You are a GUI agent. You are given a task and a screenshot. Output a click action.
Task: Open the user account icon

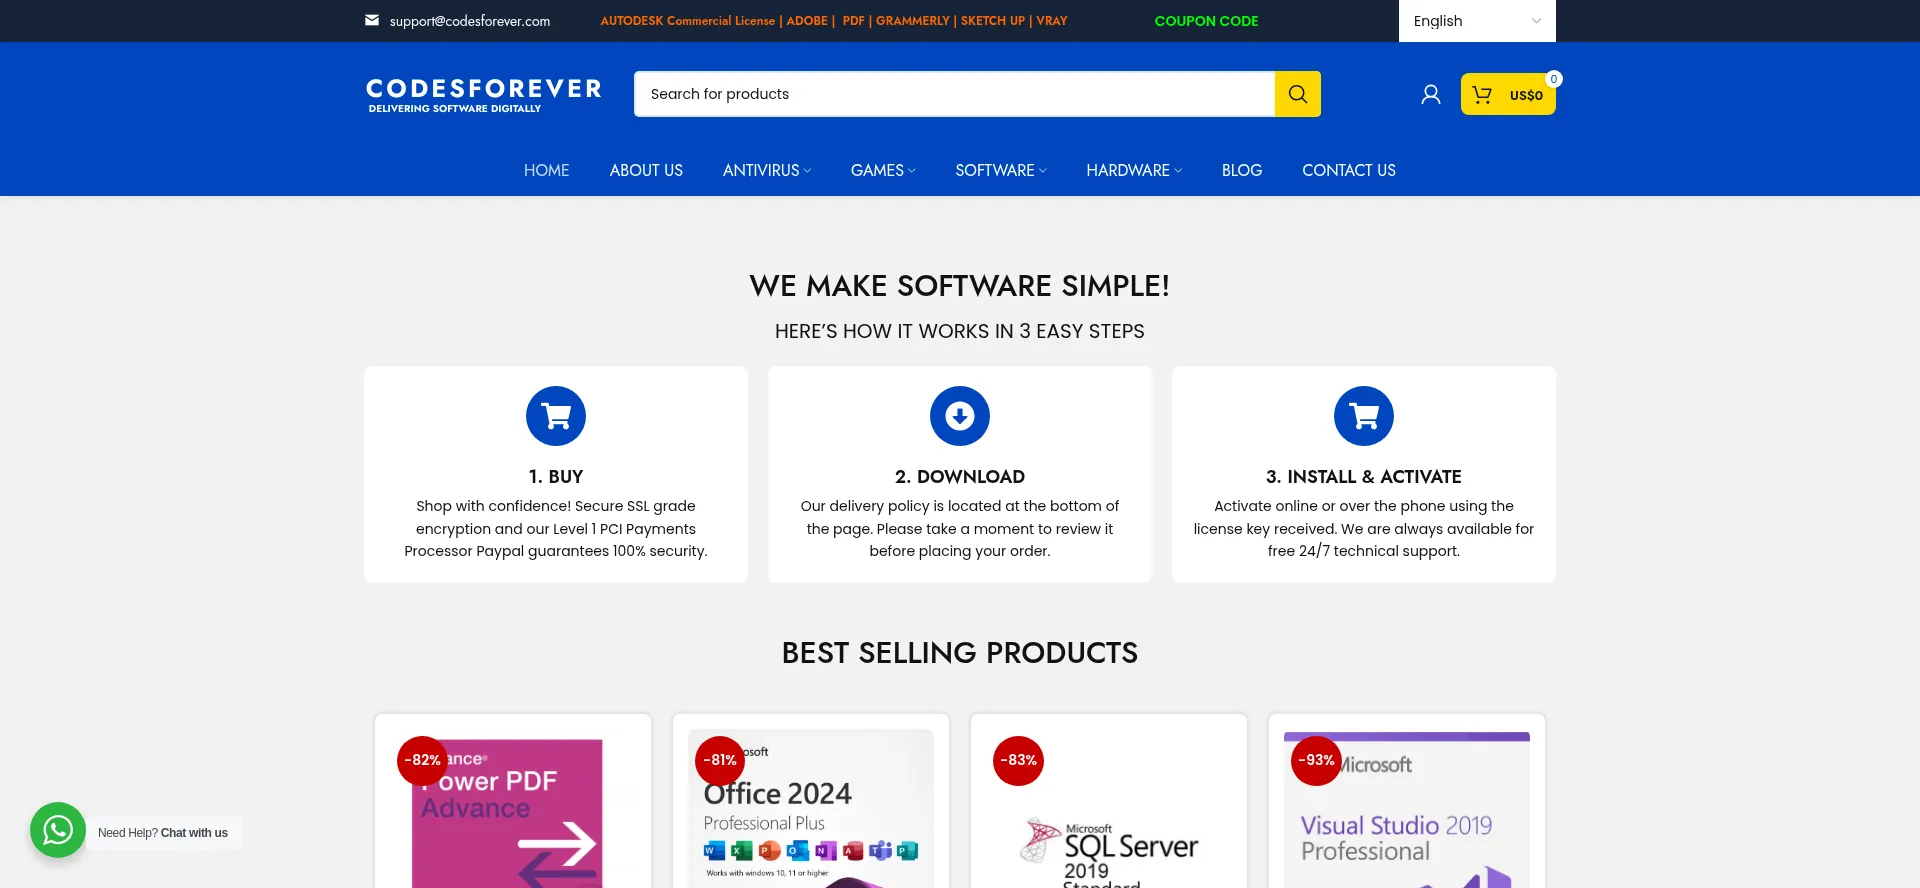1431,94
